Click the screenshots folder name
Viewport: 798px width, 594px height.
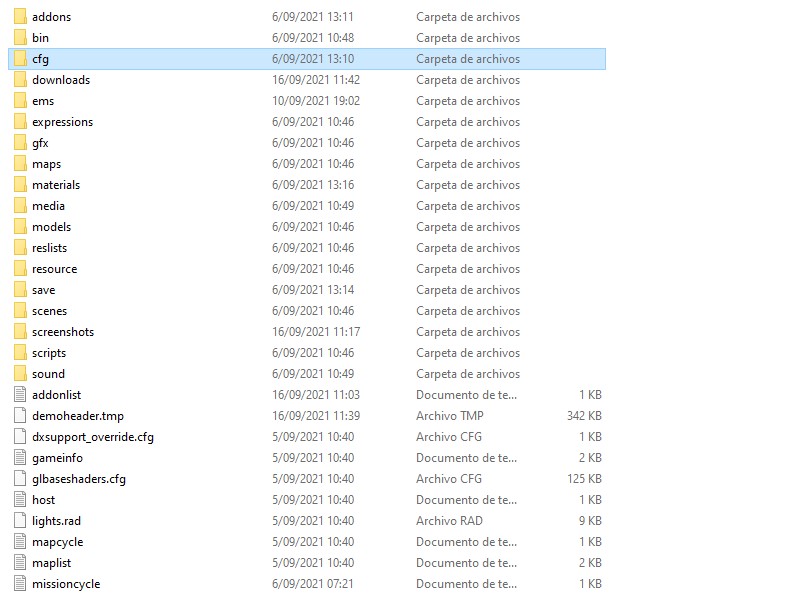pyautogui.click(x=63, y=332)
